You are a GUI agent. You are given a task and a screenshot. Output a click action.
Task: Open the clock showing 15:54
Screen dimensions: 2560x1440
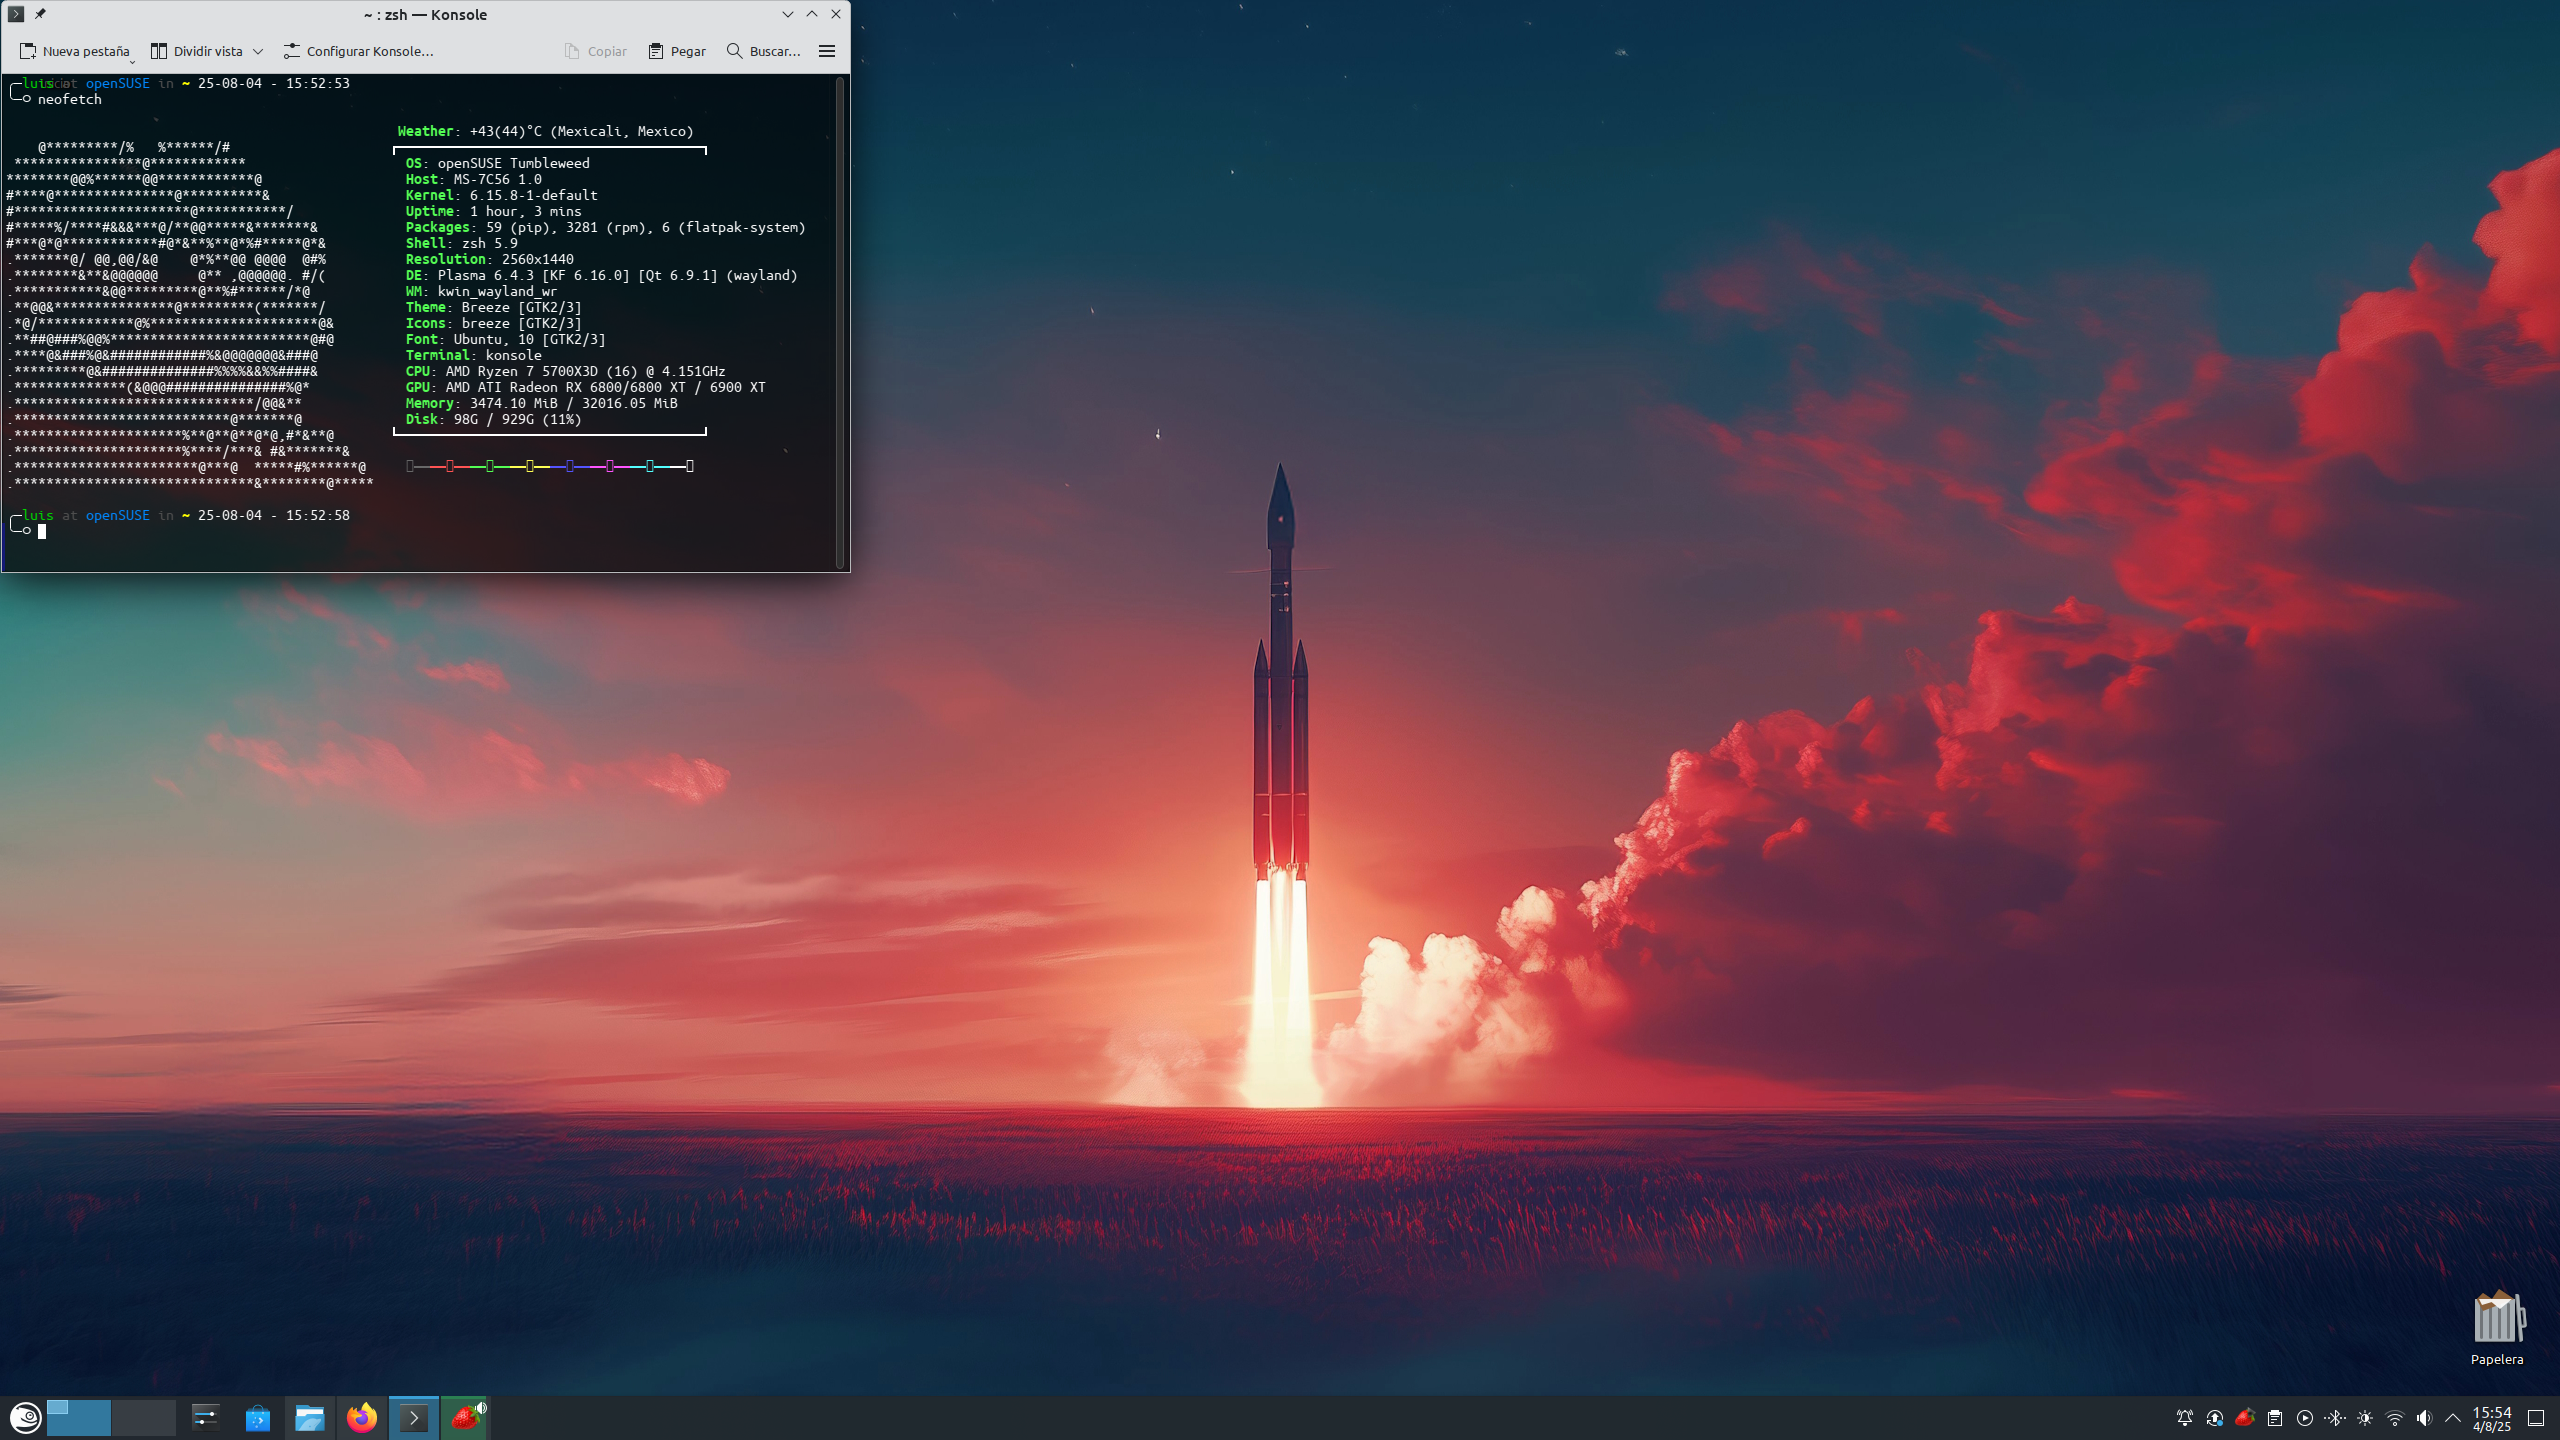pyautogui.click(x=2492, y=1418)
